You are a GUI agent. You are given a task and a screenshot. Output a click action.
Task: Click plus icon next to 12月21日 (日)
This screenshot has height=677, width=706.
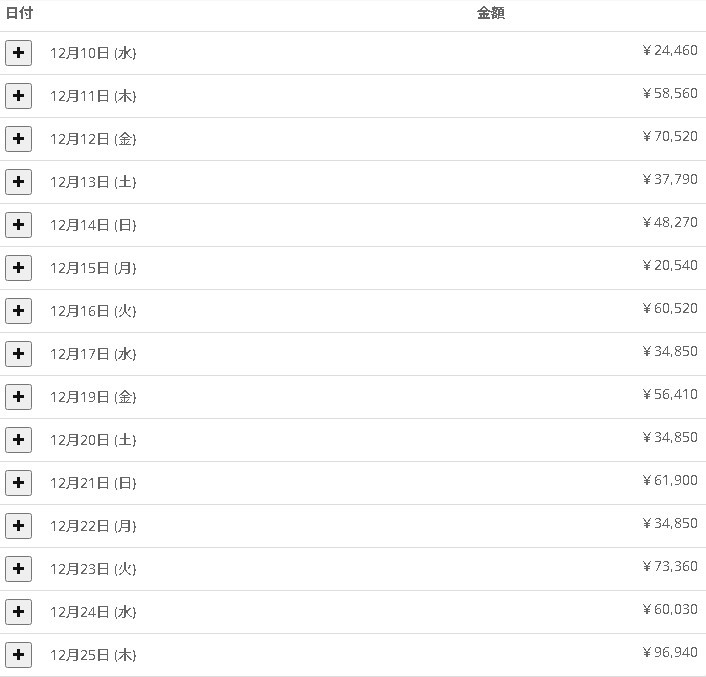(x=18, y=483)
